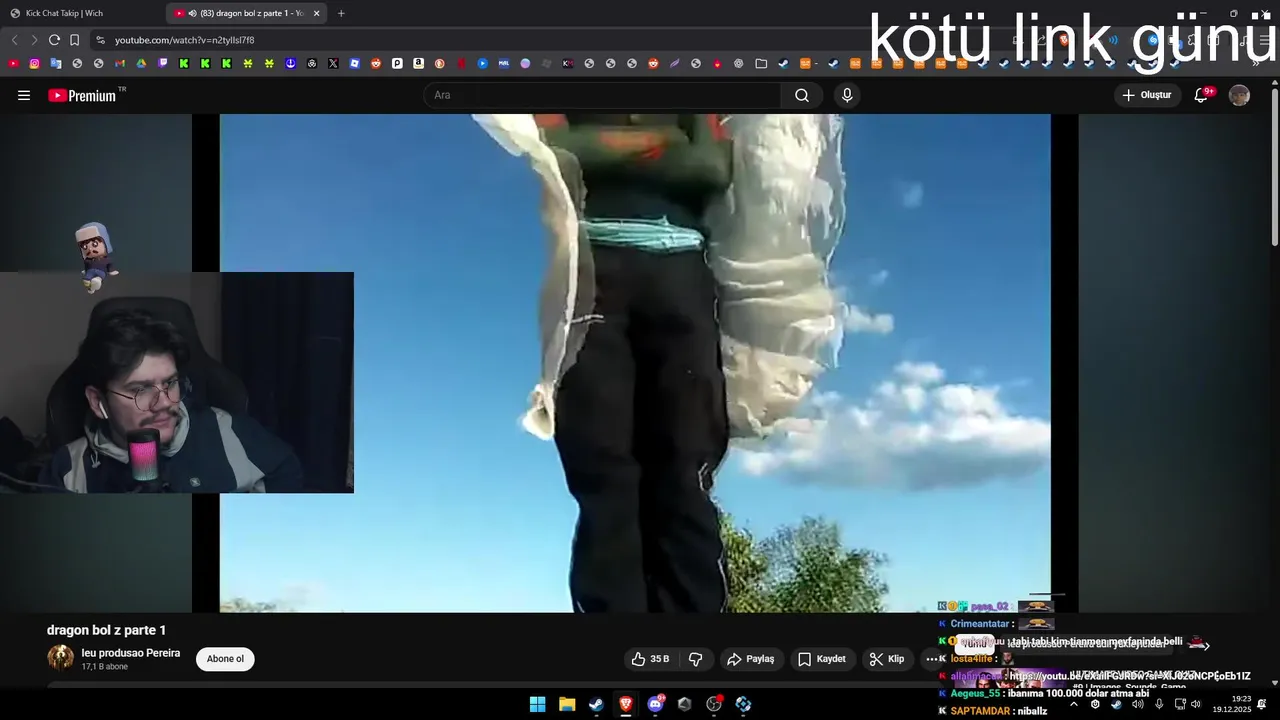Open leu produsao Pereira channel name
This screenshot has width=1280, height=720.
coord(131,653)
